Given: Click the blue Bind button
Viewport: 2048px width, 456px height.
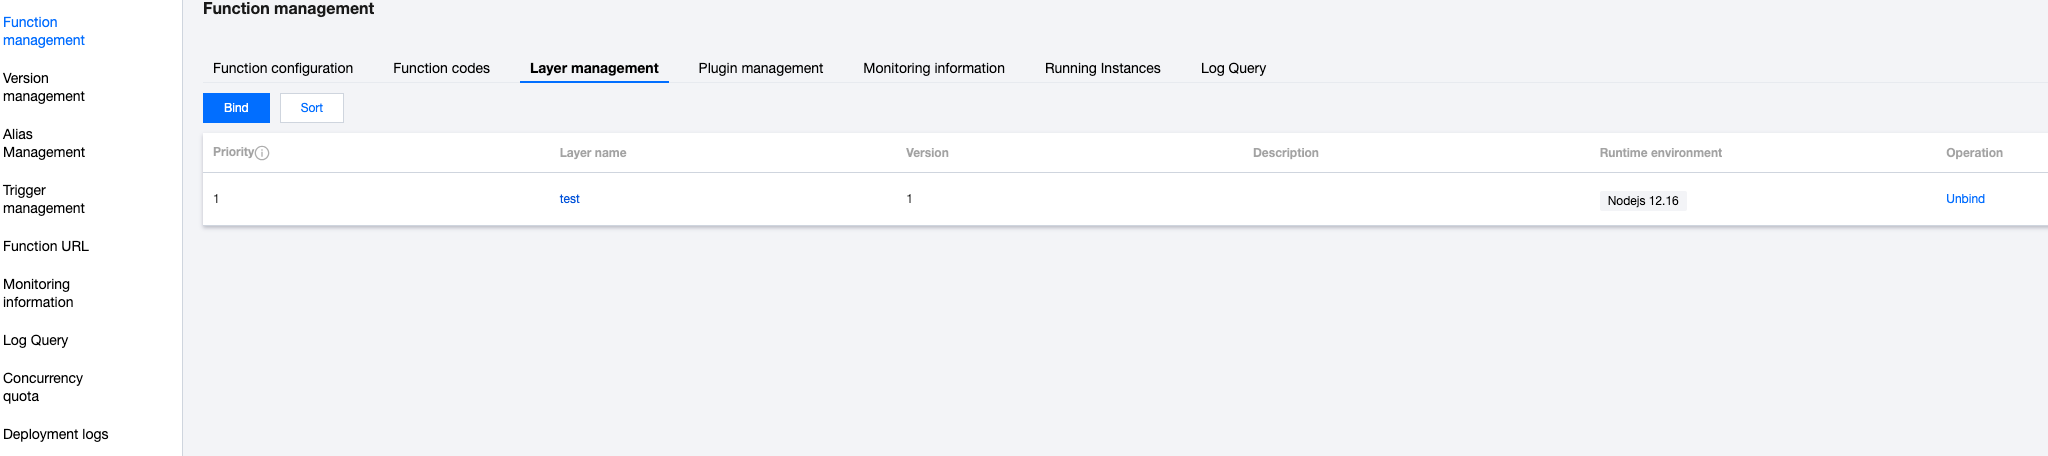Looking at the screenshot, I should click(x=236, y=108).
